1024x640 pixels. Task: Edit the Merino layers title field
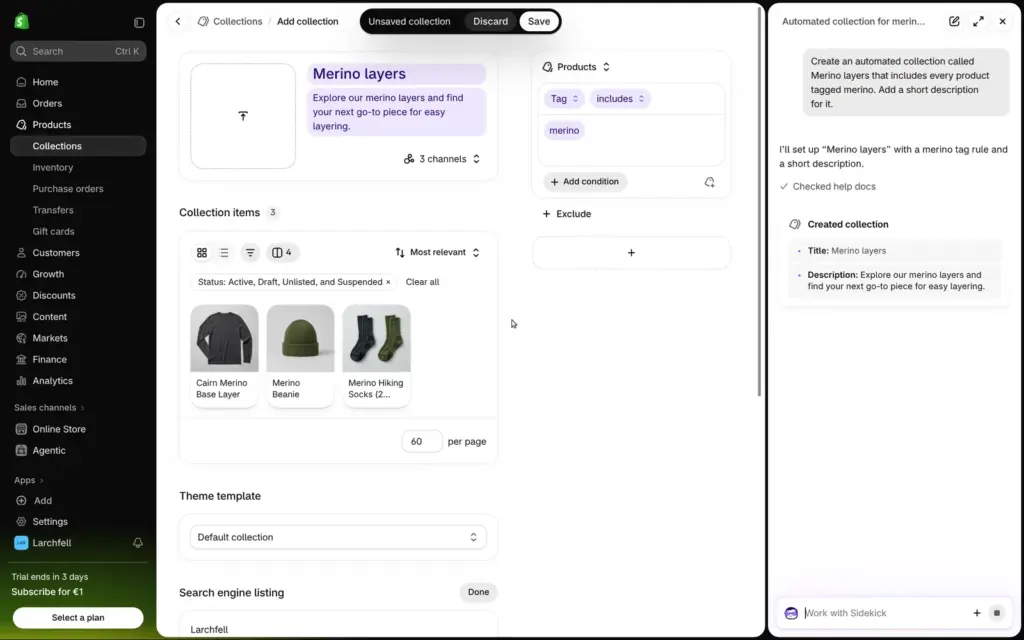pyautogui.click(x=396, y=74)
